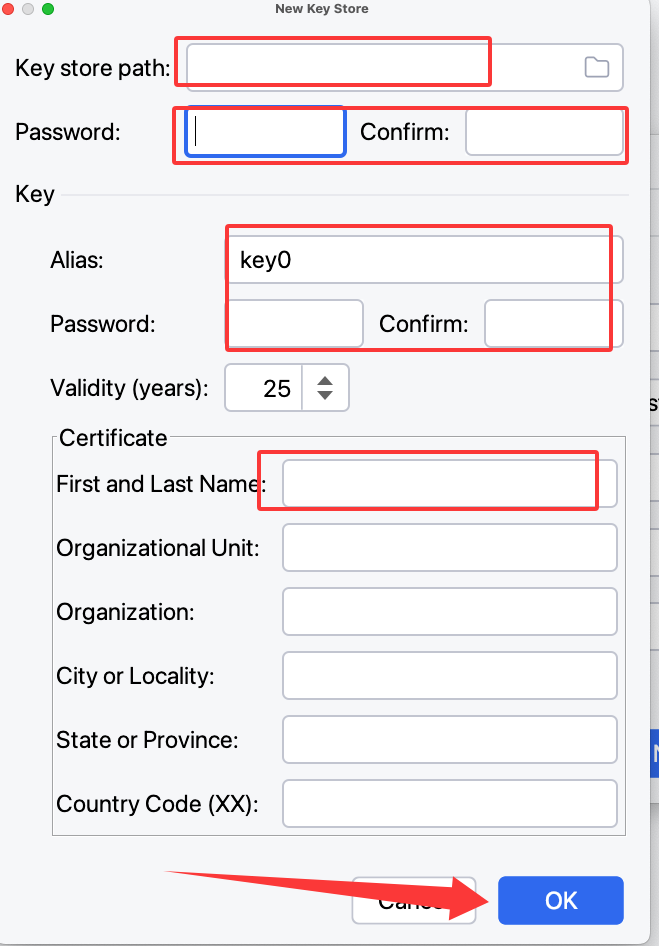Decrease Validity years with down arrow
Screen dimensions: 659x946
point(325,397)
